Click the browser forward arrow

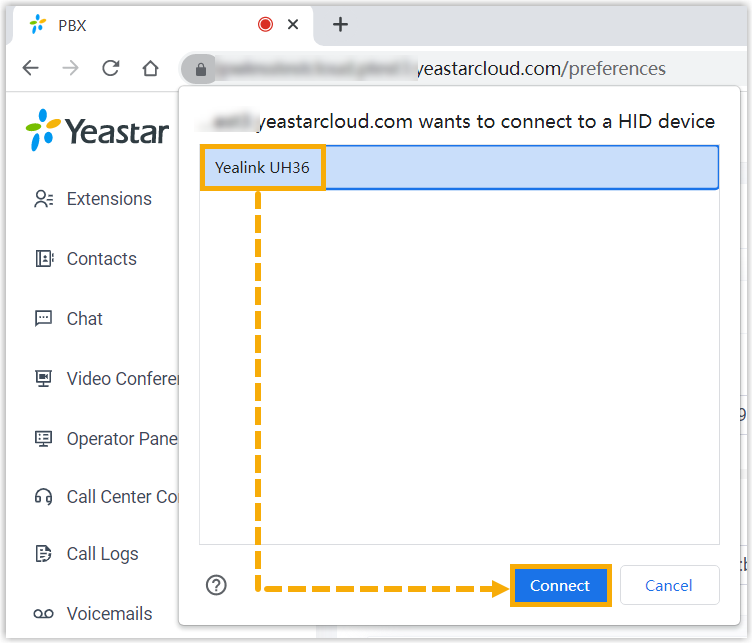[71, 68]
